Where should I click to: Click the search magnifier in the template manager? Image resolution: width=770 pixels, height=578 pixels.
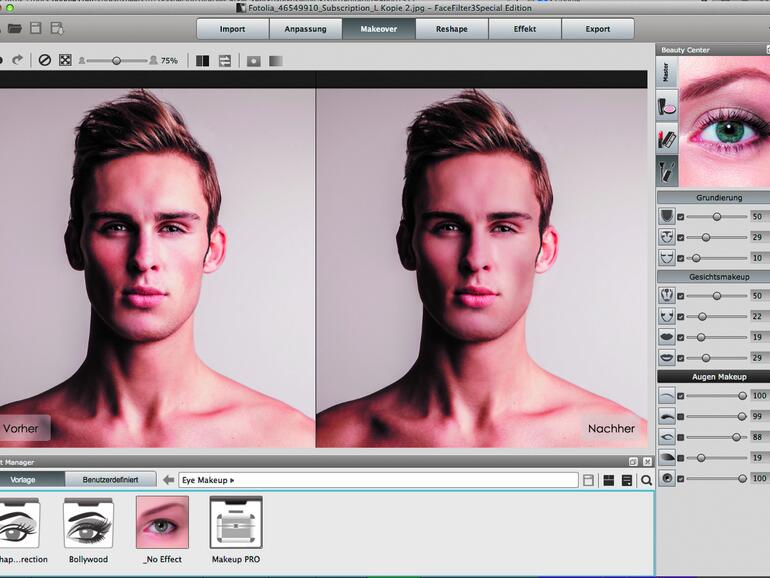pos(646,480)
